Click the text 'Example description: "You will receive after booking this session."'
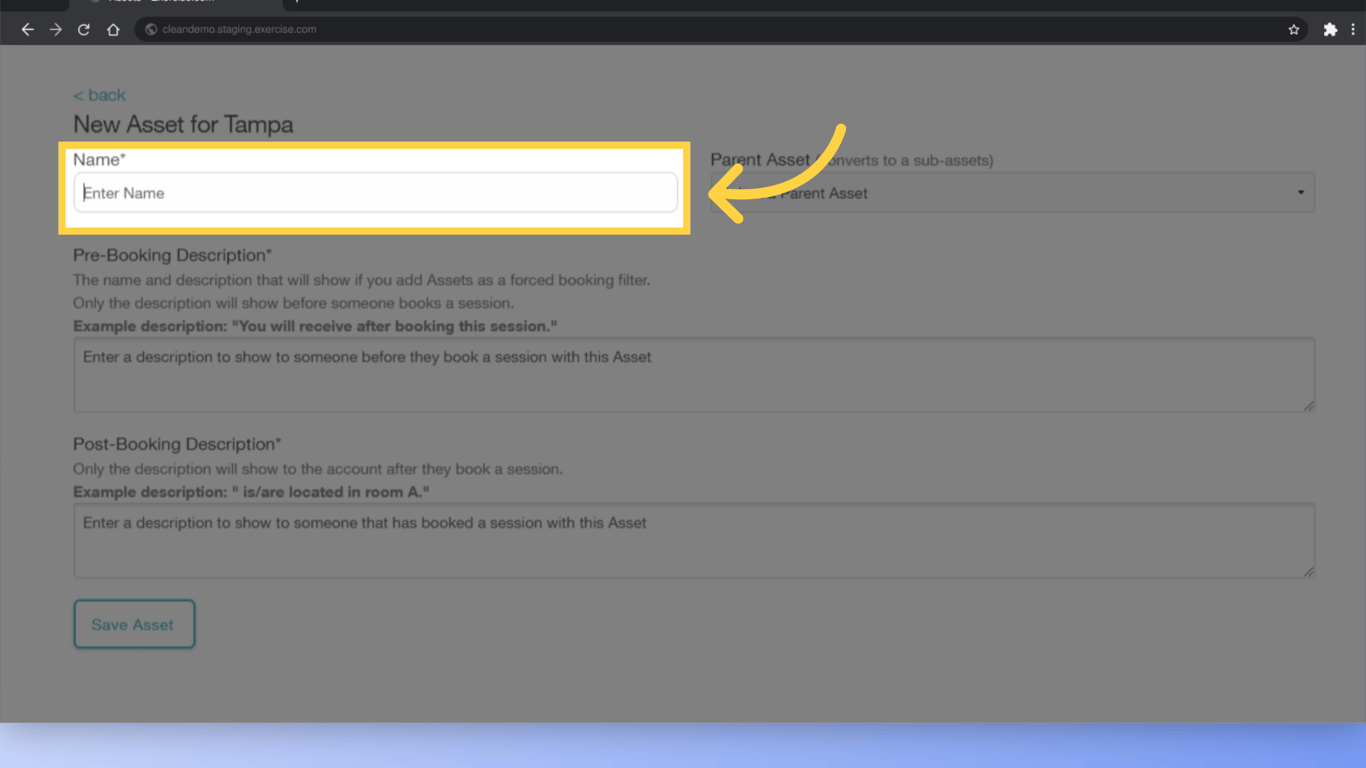The height and width of the screenshot is (768, 1366). pyautogui.click(x=315, y=326)
